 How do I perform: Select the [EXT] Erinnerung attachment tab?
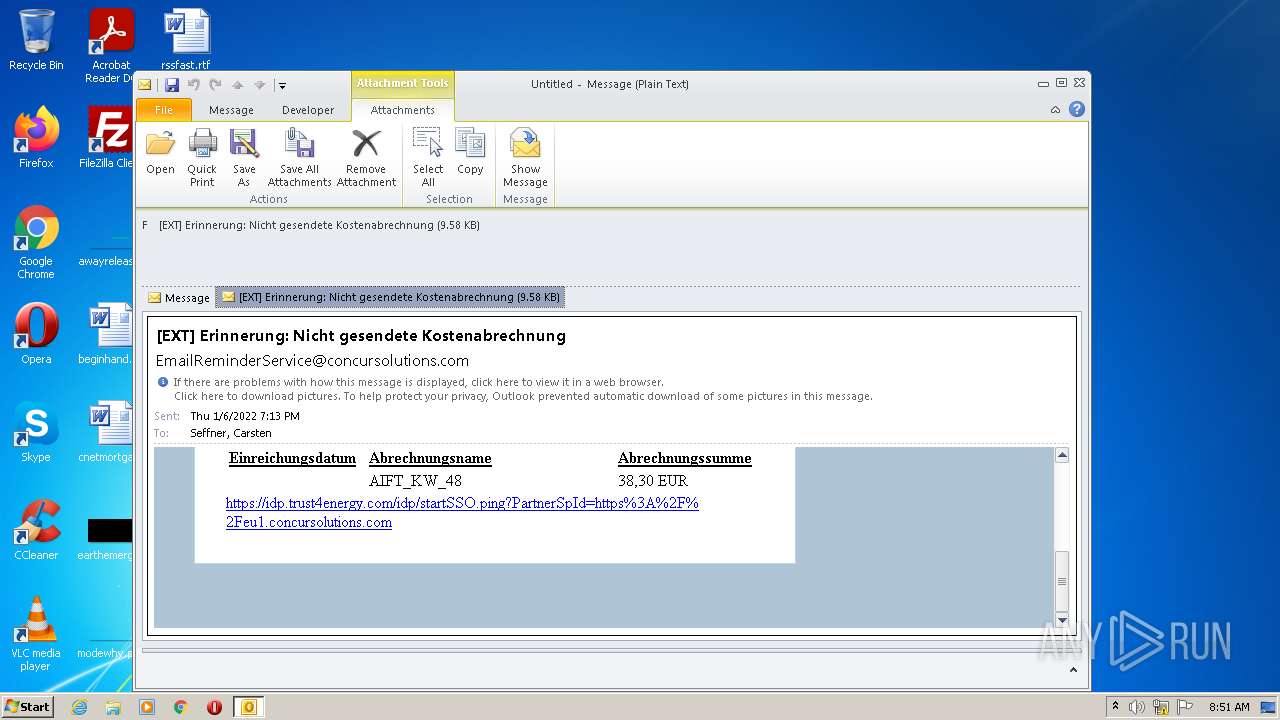(x=390, y=297)
